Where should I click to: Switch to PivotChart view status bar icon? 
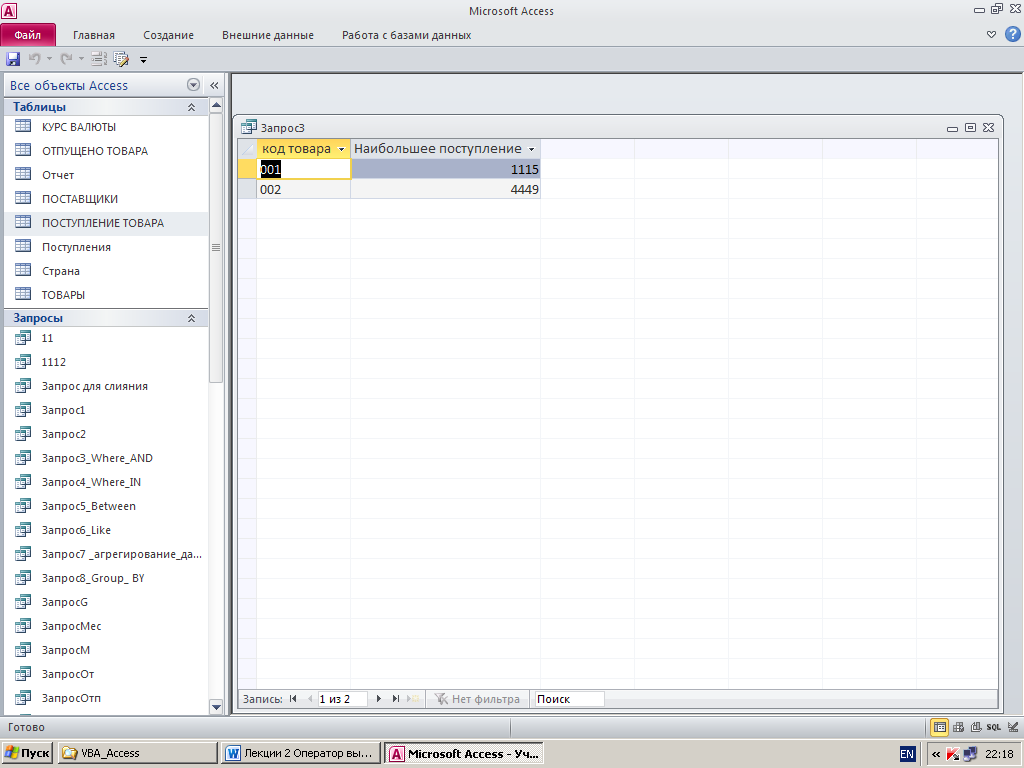[x=976, y=727]
